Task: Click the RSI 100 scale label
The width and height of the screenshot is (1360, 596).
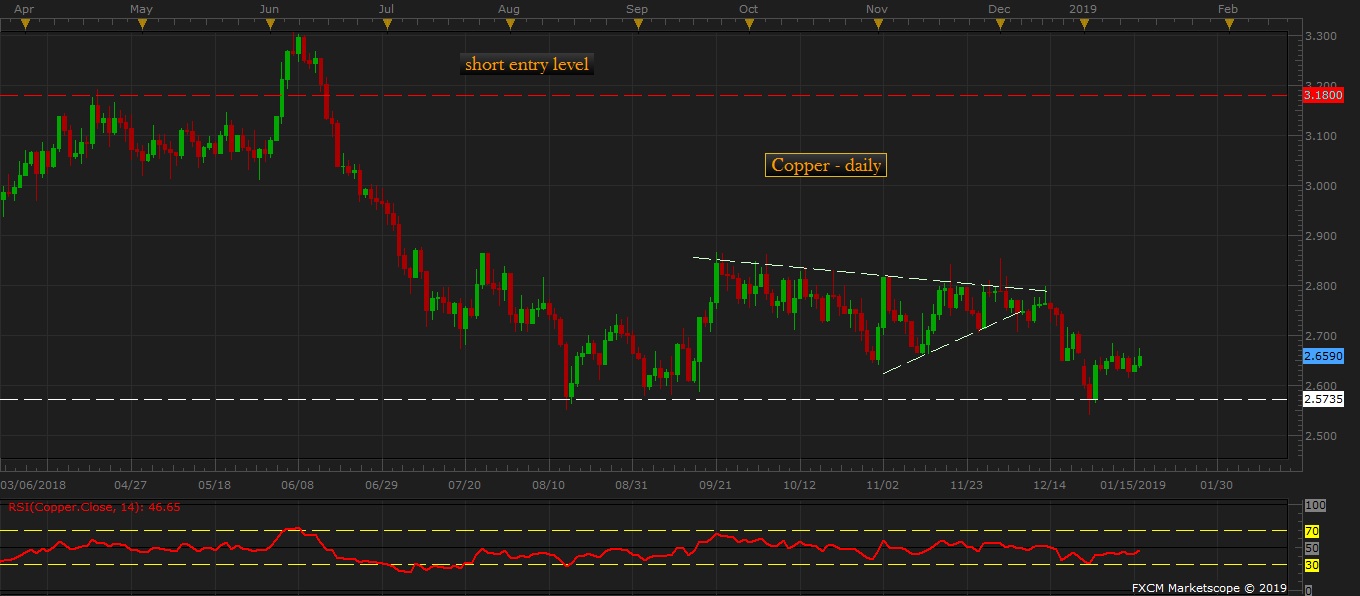Action: (1315, 506)
